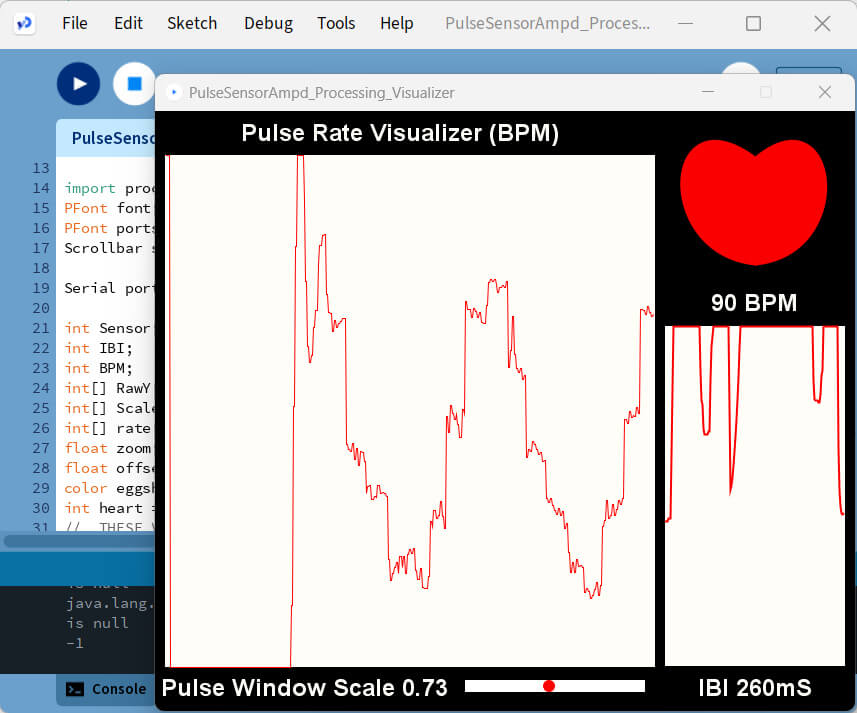Minimize the PulseSensor visualizer window

pyautogui.click(x=708, y=92)
